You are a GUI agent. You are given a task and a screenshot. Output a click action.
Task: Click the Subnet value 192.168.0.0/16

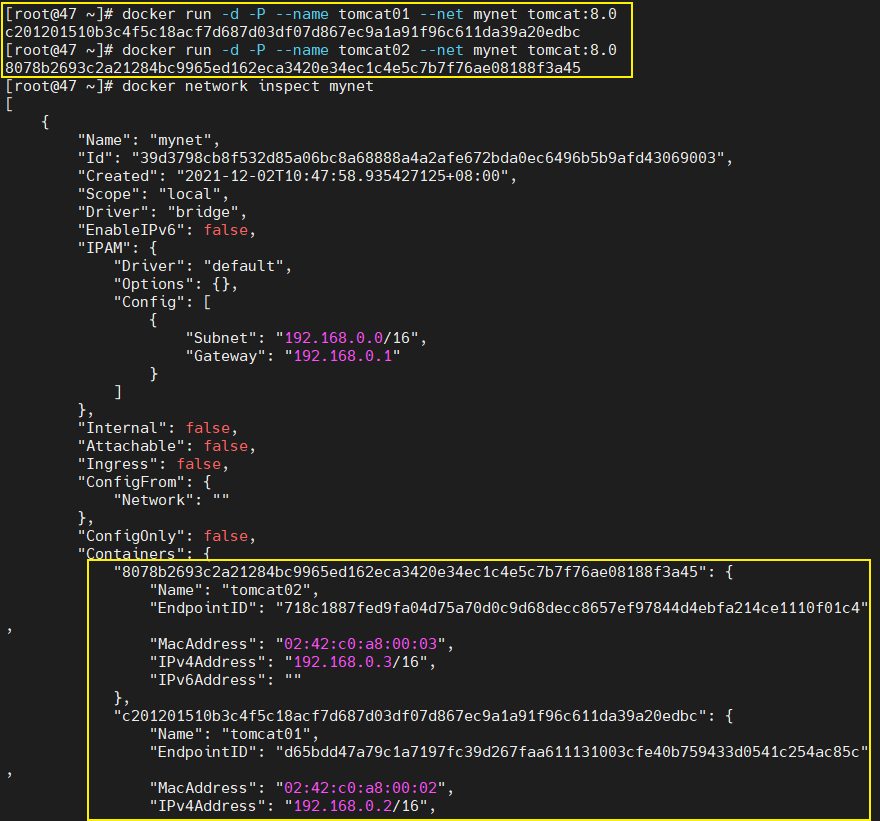click(345, 337)
